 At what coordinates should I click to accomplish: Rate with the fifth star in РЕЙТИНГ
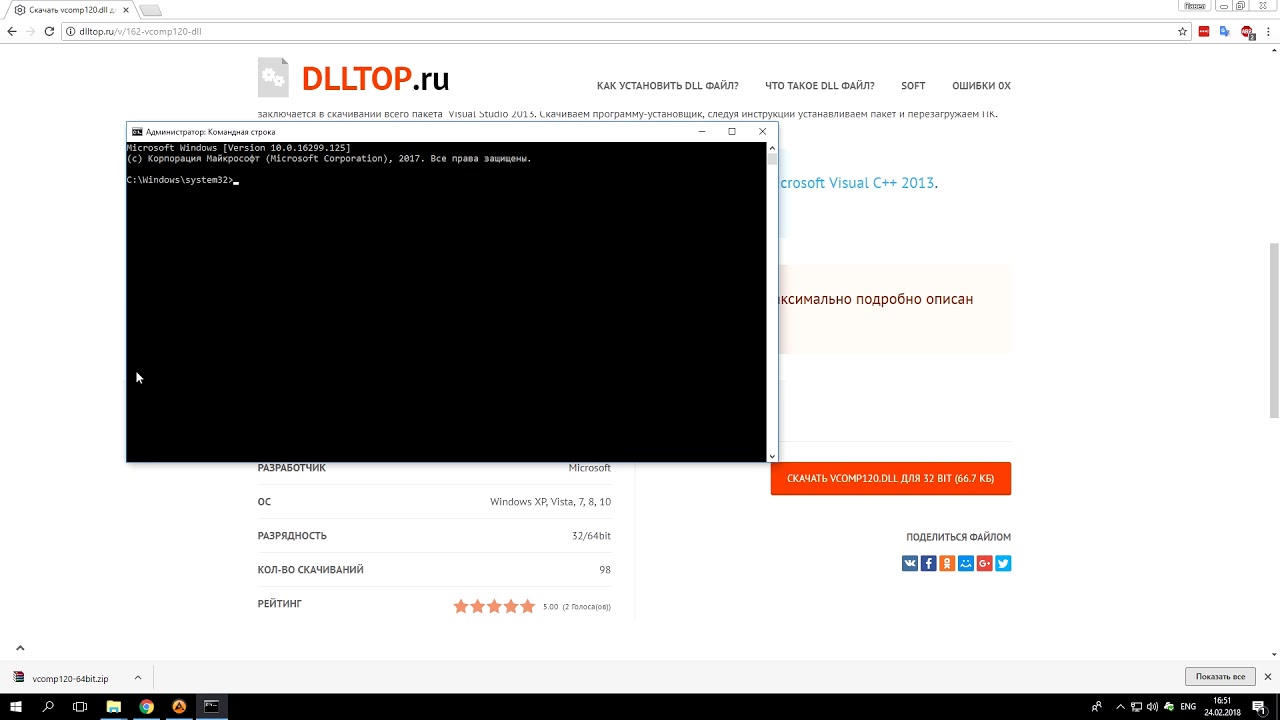coord(528,606)
